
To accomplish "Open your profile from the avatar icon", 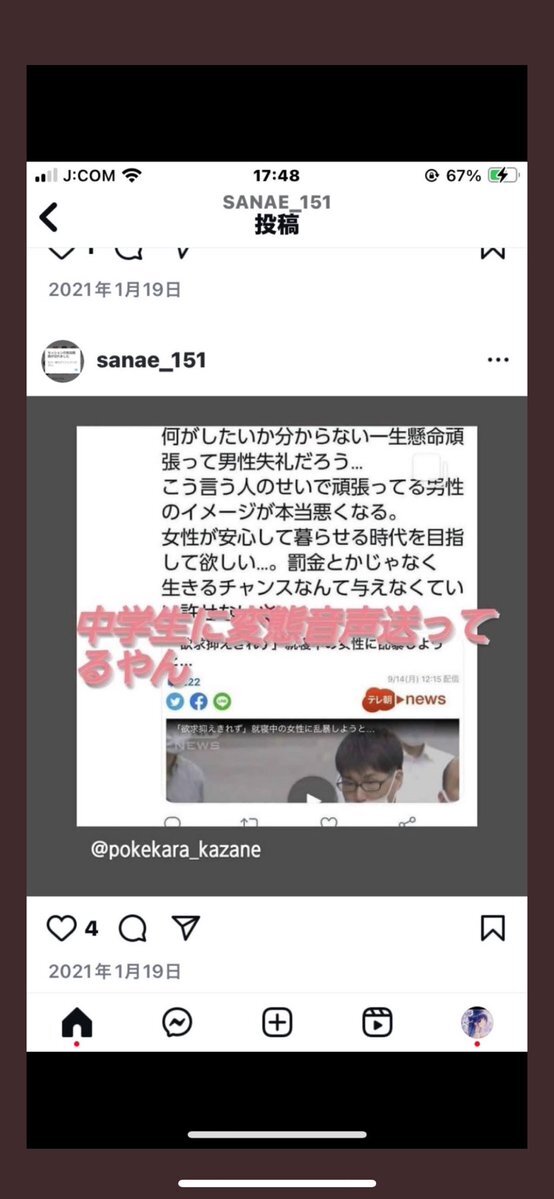I will (477, 1022).
